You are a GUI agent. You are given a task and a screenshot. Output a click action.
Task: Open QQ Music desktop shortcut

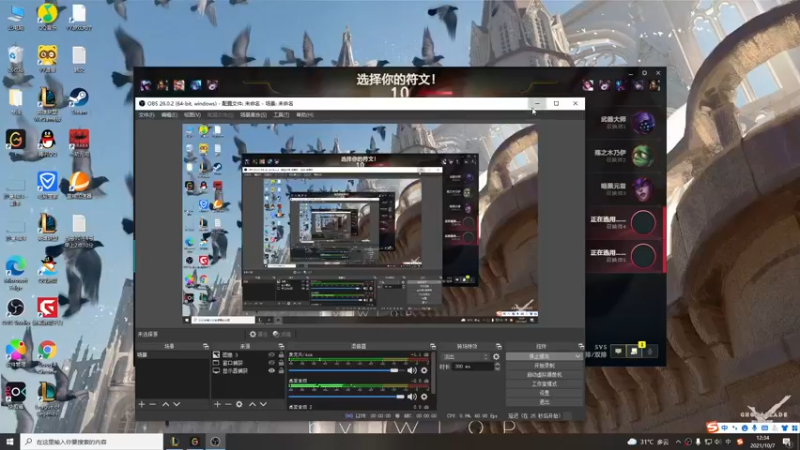pos(47,14)
